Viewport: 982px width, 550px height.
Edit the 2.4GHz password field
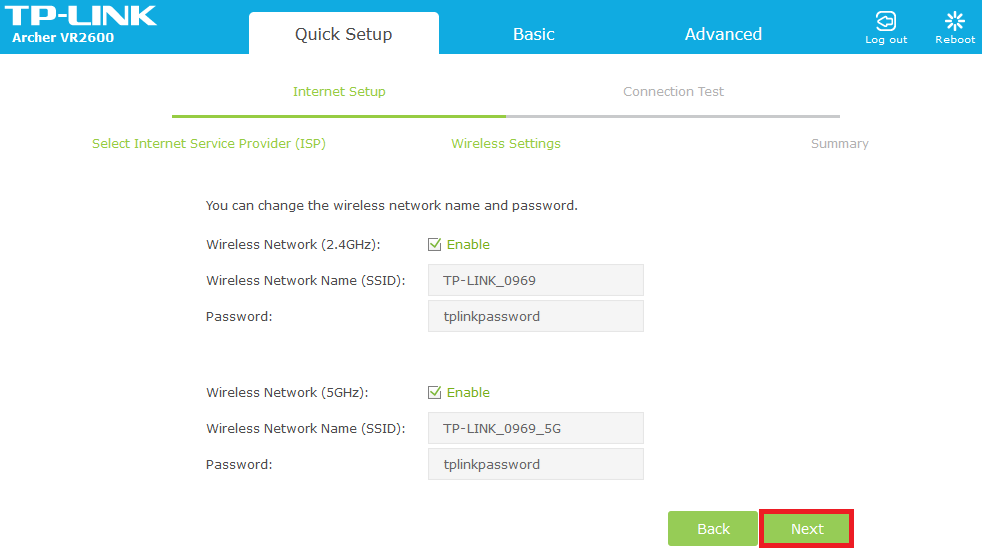tap(535, 316)
